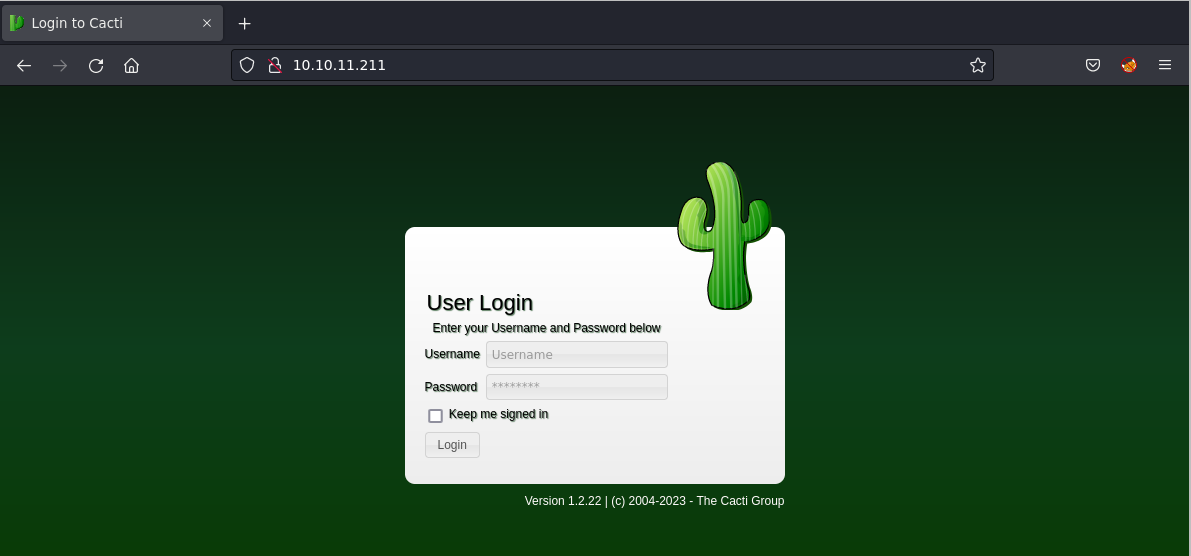
Task: Click the Password label
Action: pos(450,387)
